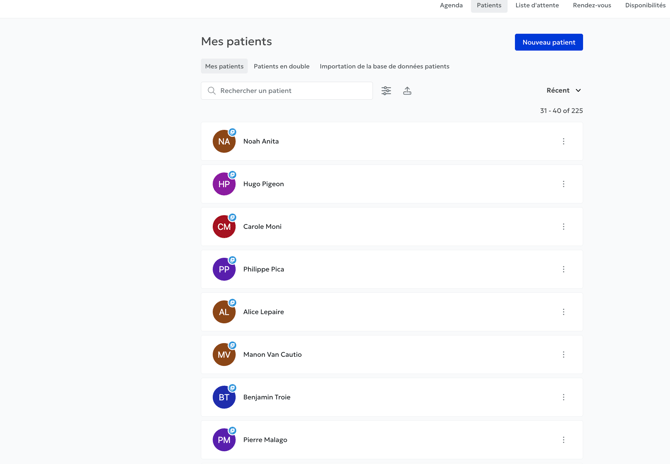Switch to Patients en double tab
670x464 pixels.
(x=281, y=67)
